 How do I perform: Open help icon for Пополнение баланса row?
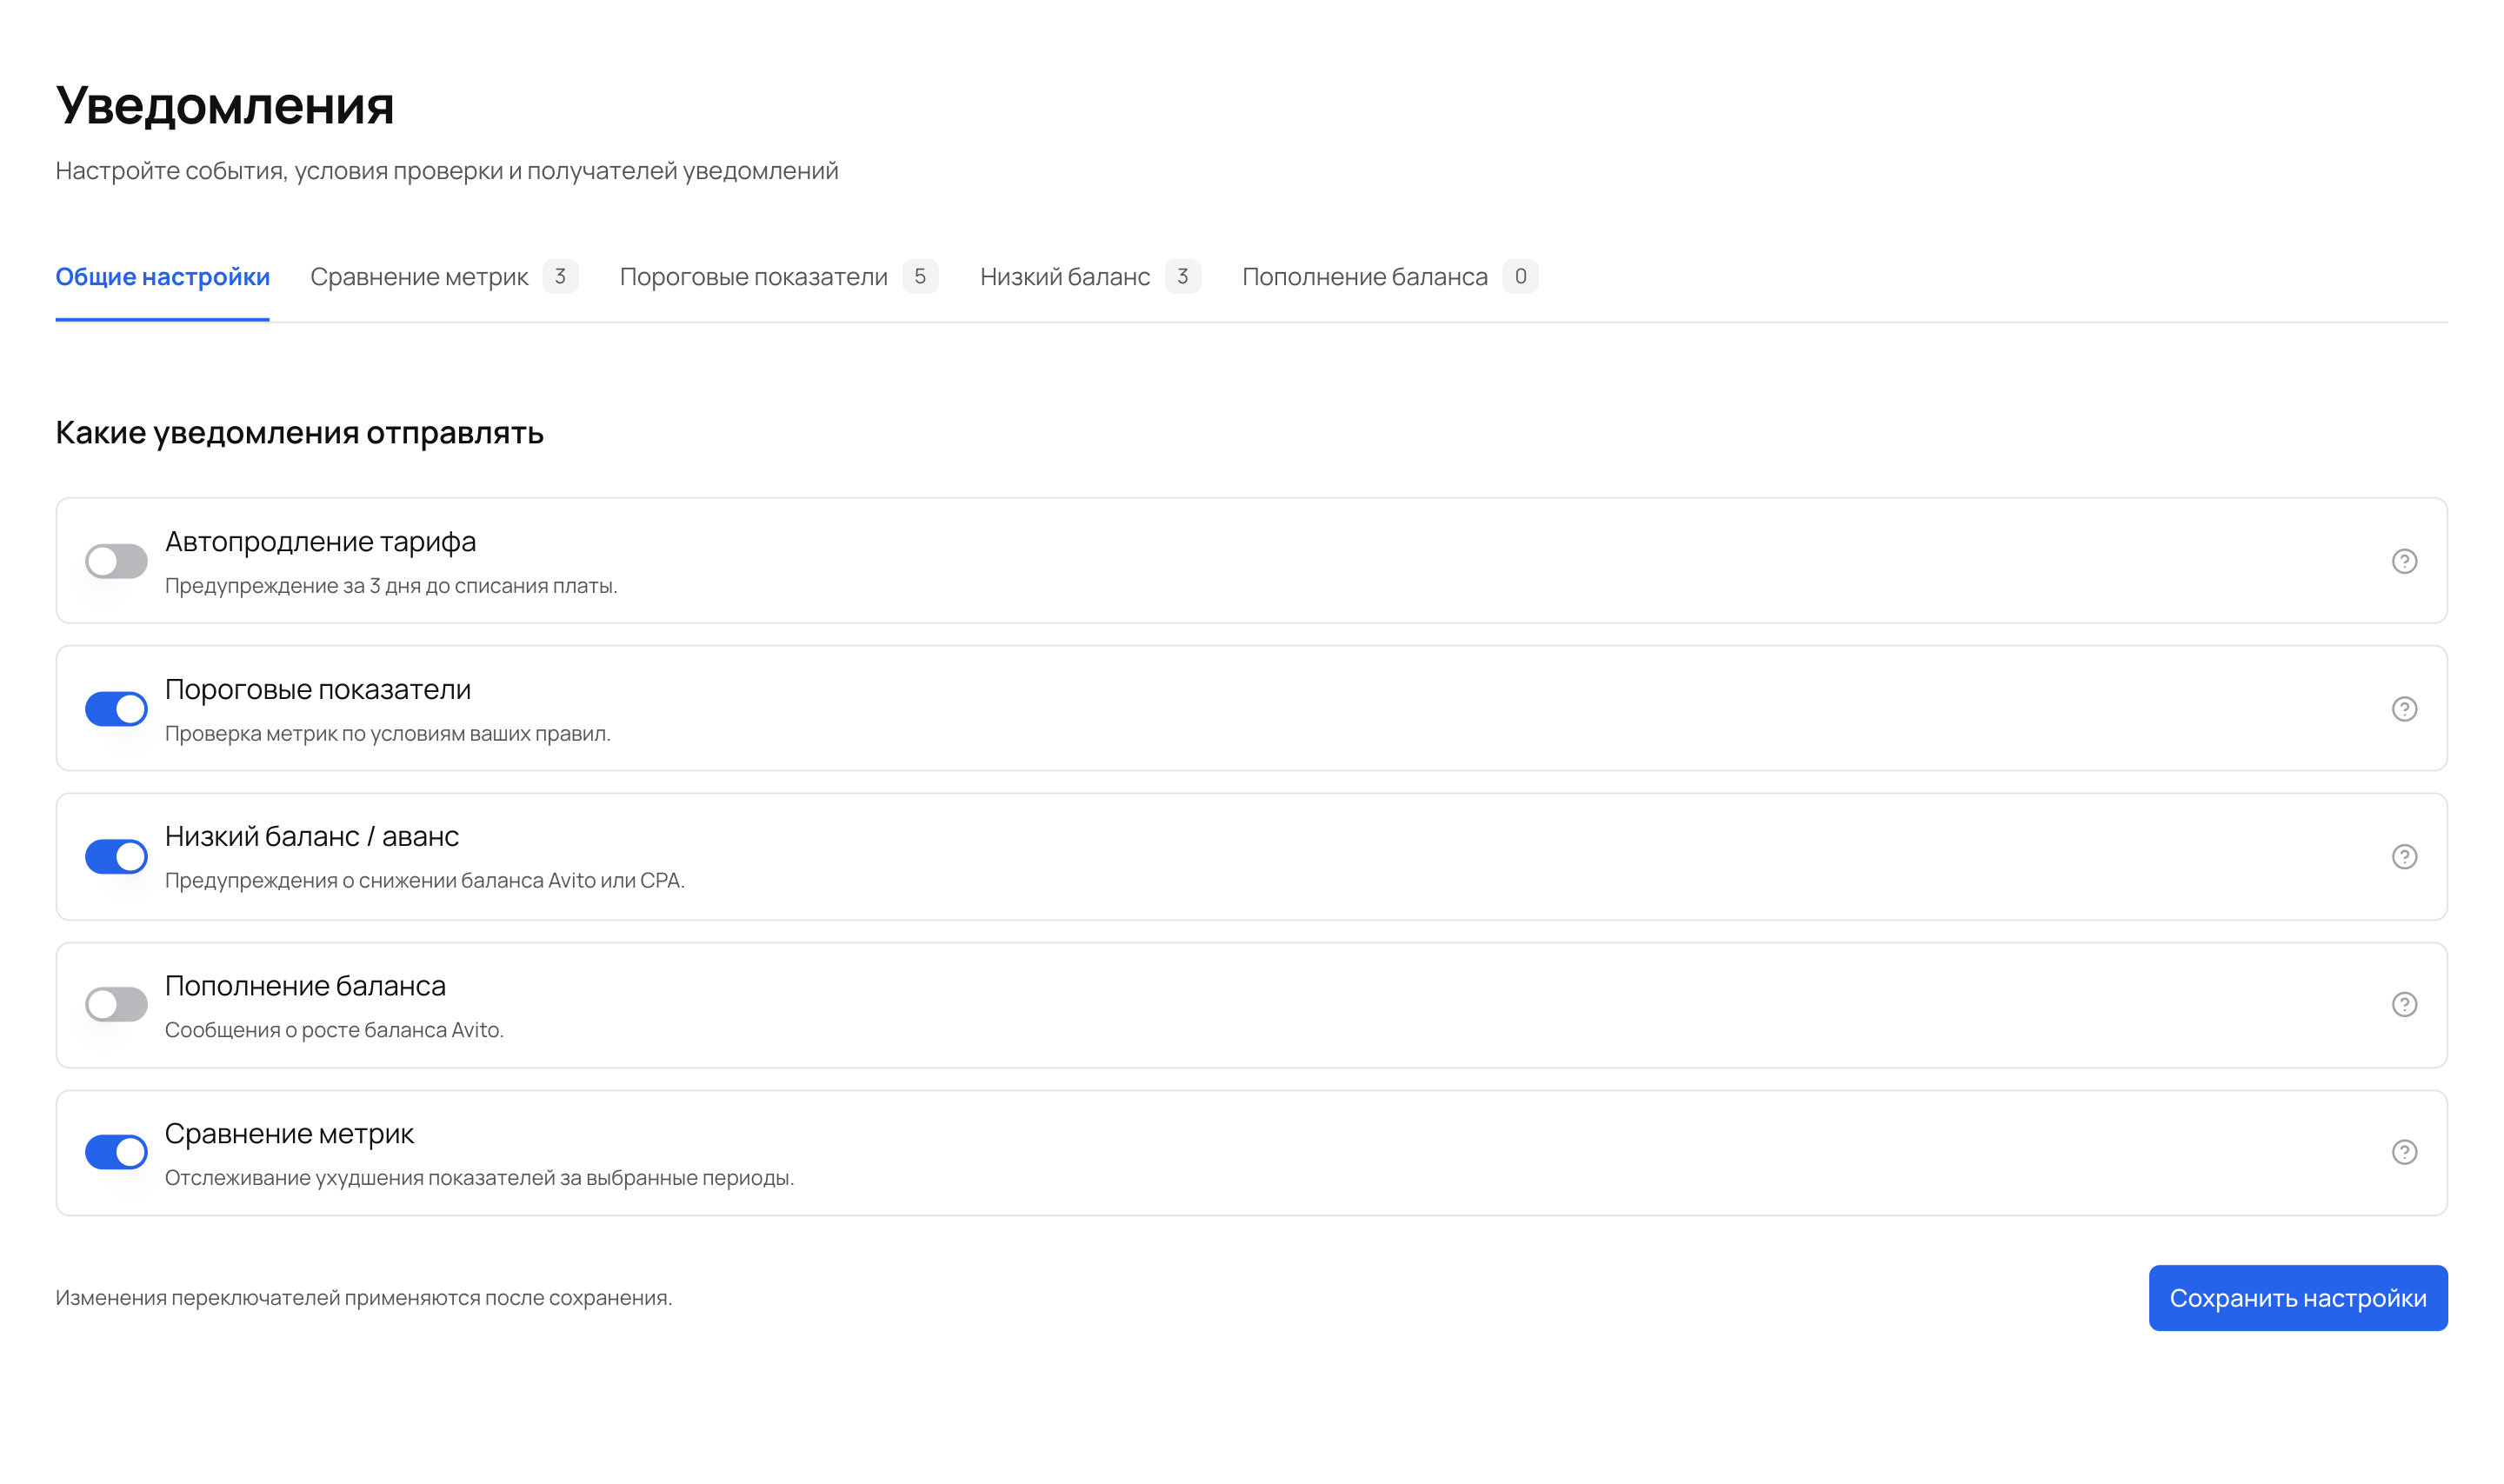(x=2404, y=1004)
